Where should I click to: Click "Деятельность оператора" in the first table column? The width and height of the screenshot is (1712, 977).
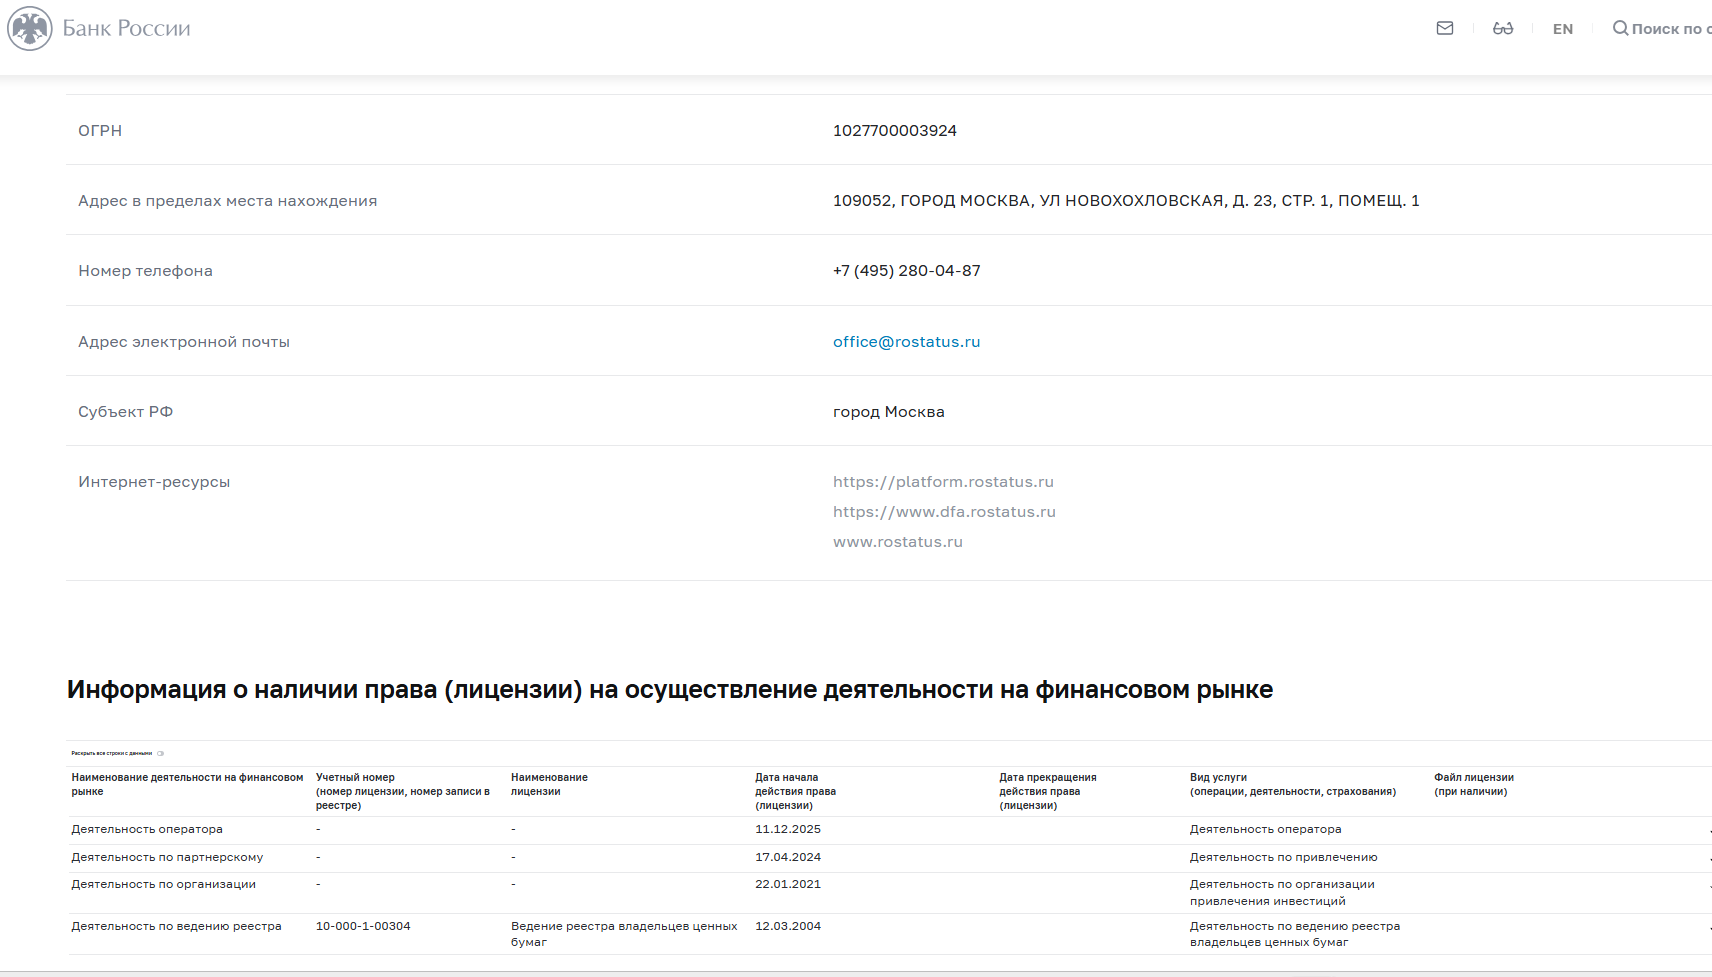pos(147,829)
